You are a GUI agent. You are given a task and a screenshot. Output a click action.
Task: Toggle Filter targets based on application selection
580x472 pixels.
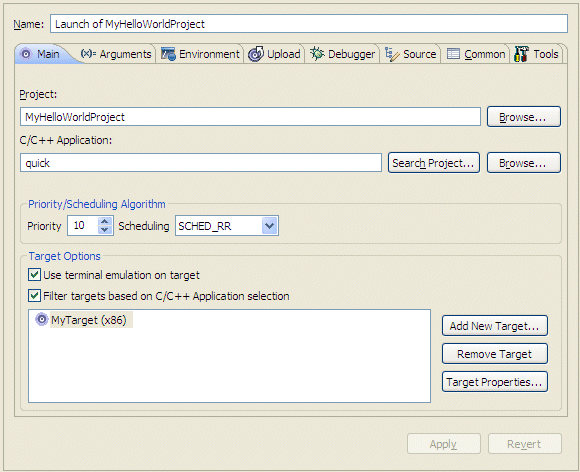coord(34,296)
